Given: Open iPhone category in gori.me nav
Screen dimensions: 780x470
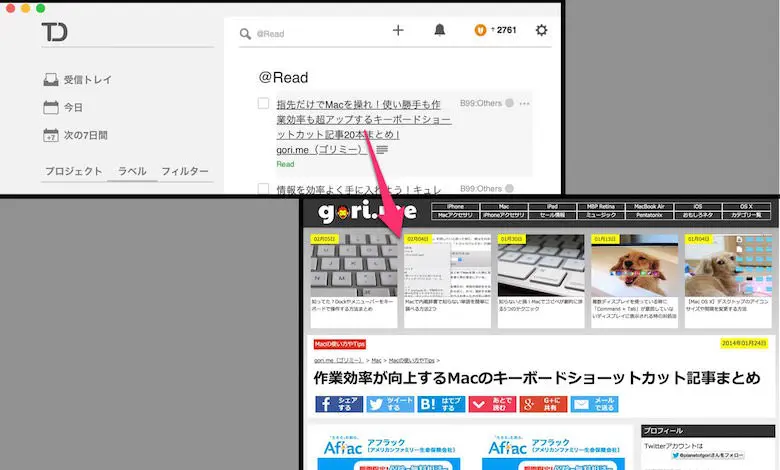Looking at the screenshot, I should (455, 206).
